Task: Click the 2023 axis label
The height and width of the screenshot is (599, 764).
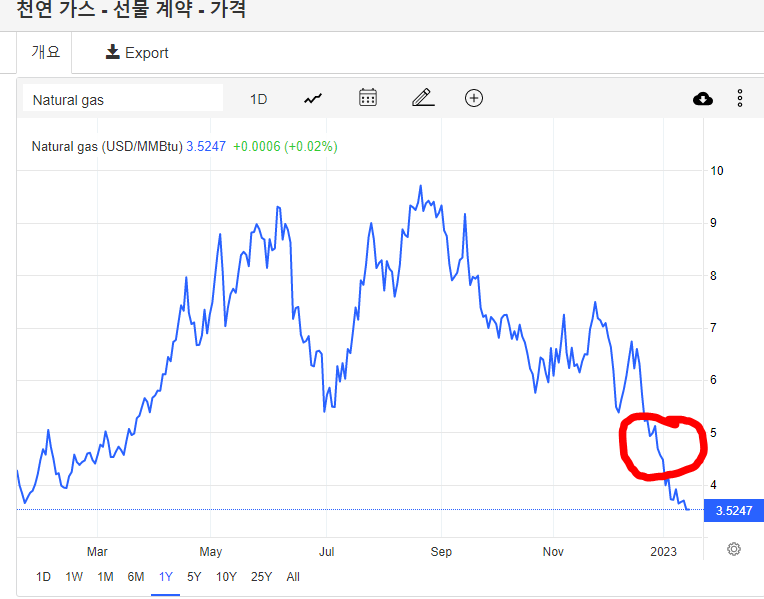Action: (x=663, y=552)
